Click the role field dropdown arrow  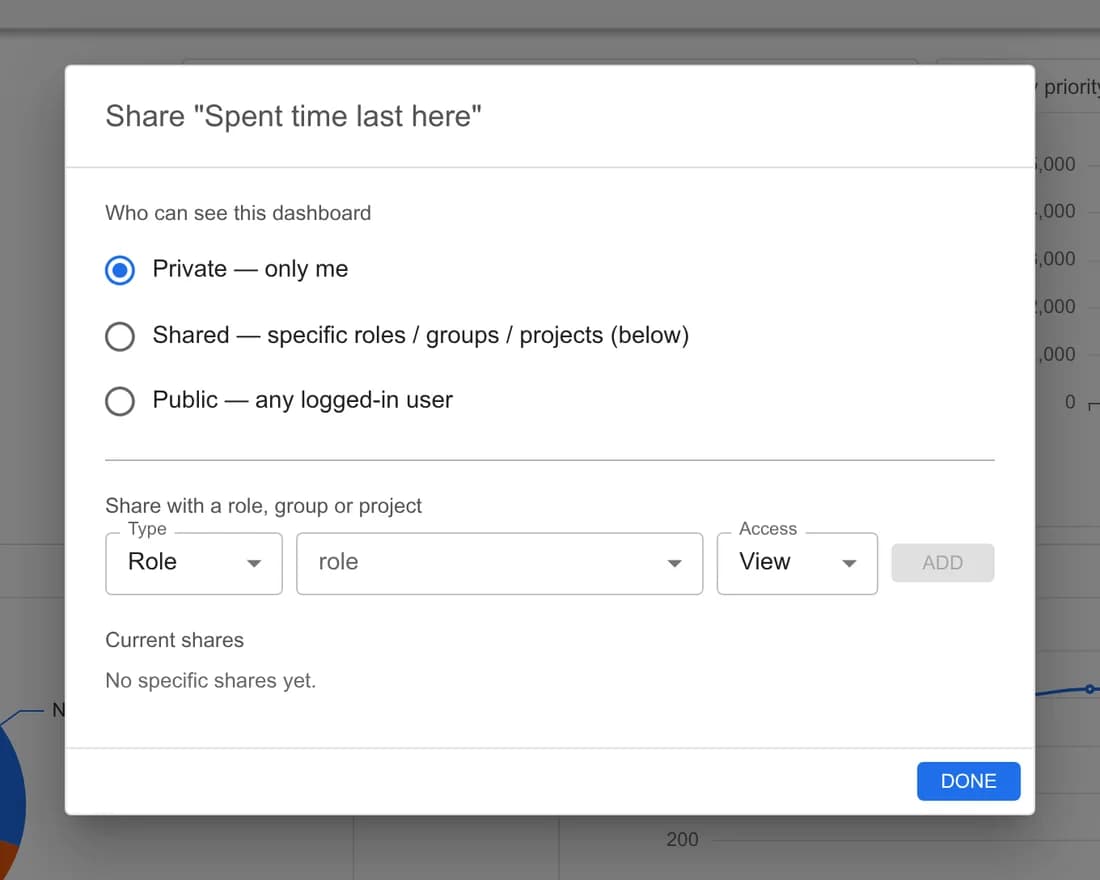[674, 564]
